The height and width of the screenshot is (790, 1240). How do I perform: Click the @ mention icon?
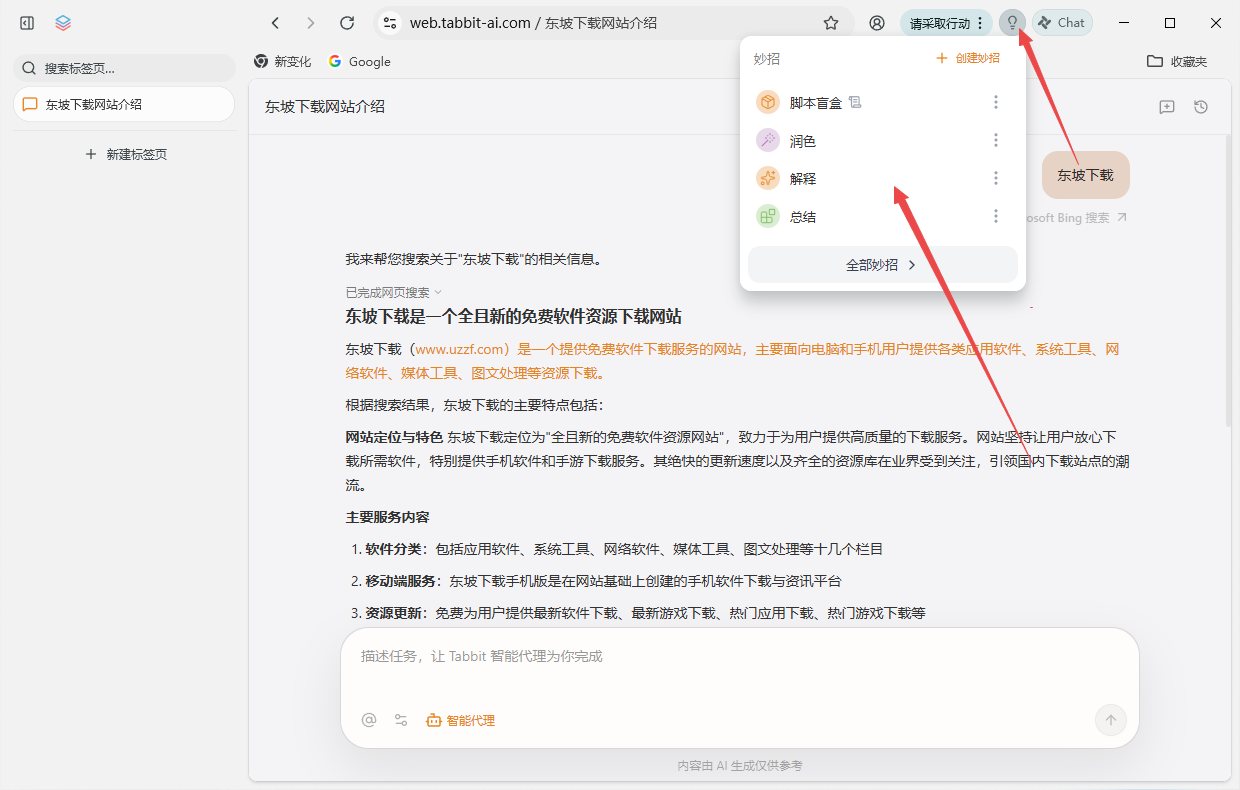click(369, 720)
